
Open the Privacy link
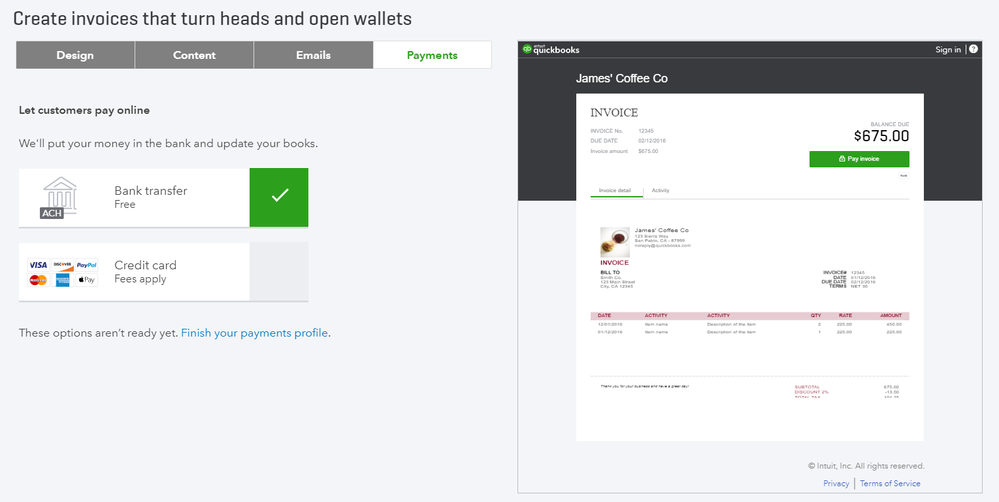click(836, 484)
